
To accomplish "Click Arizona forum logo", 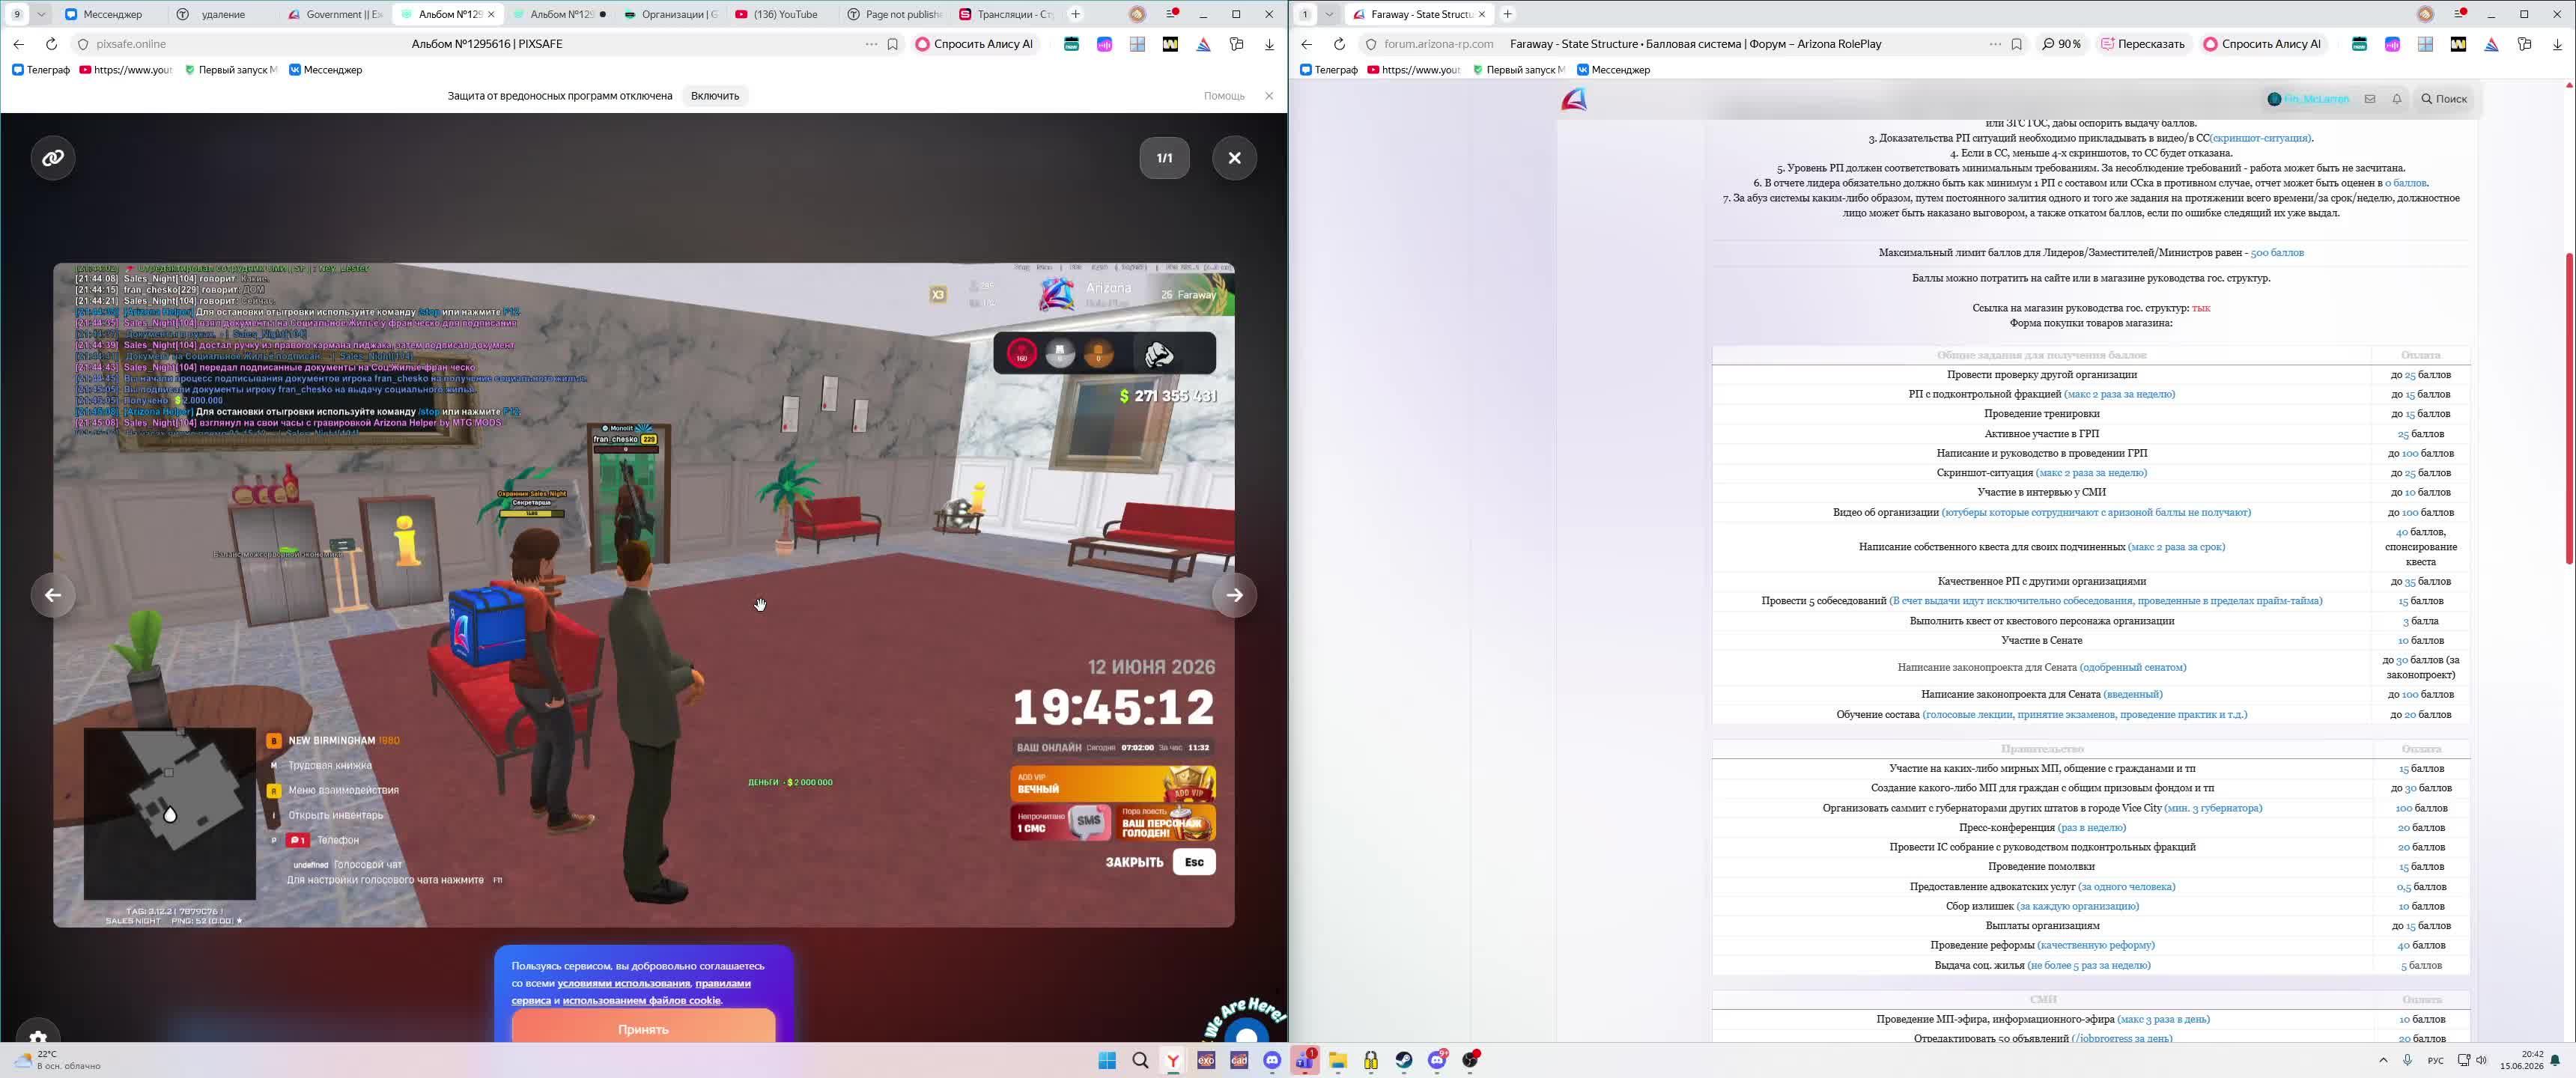I will pos(1574,99).
